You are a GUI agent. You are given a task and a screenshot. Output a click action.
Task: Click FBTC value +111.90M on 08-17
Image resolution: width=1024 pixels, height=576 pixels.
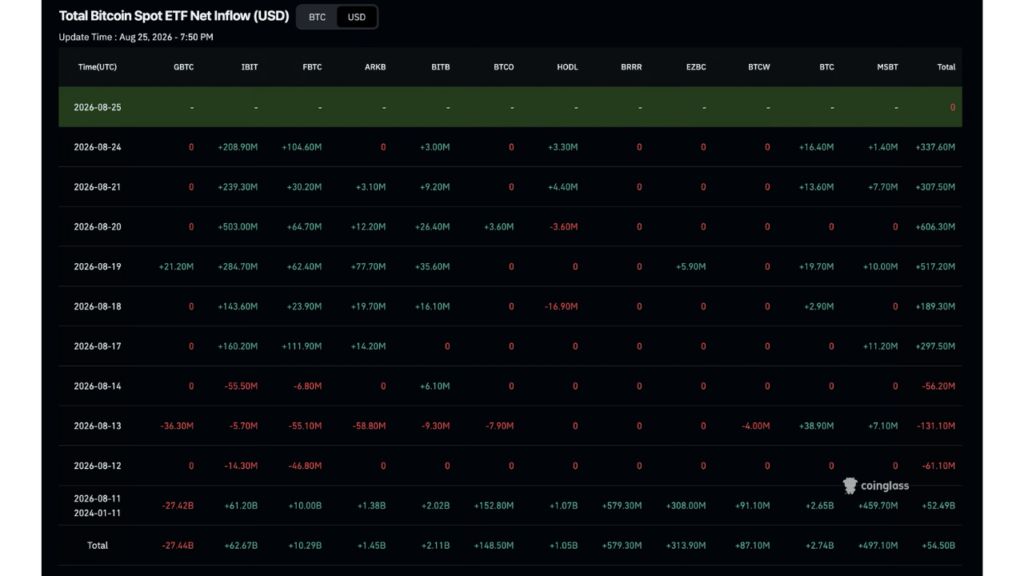(302, 346)
